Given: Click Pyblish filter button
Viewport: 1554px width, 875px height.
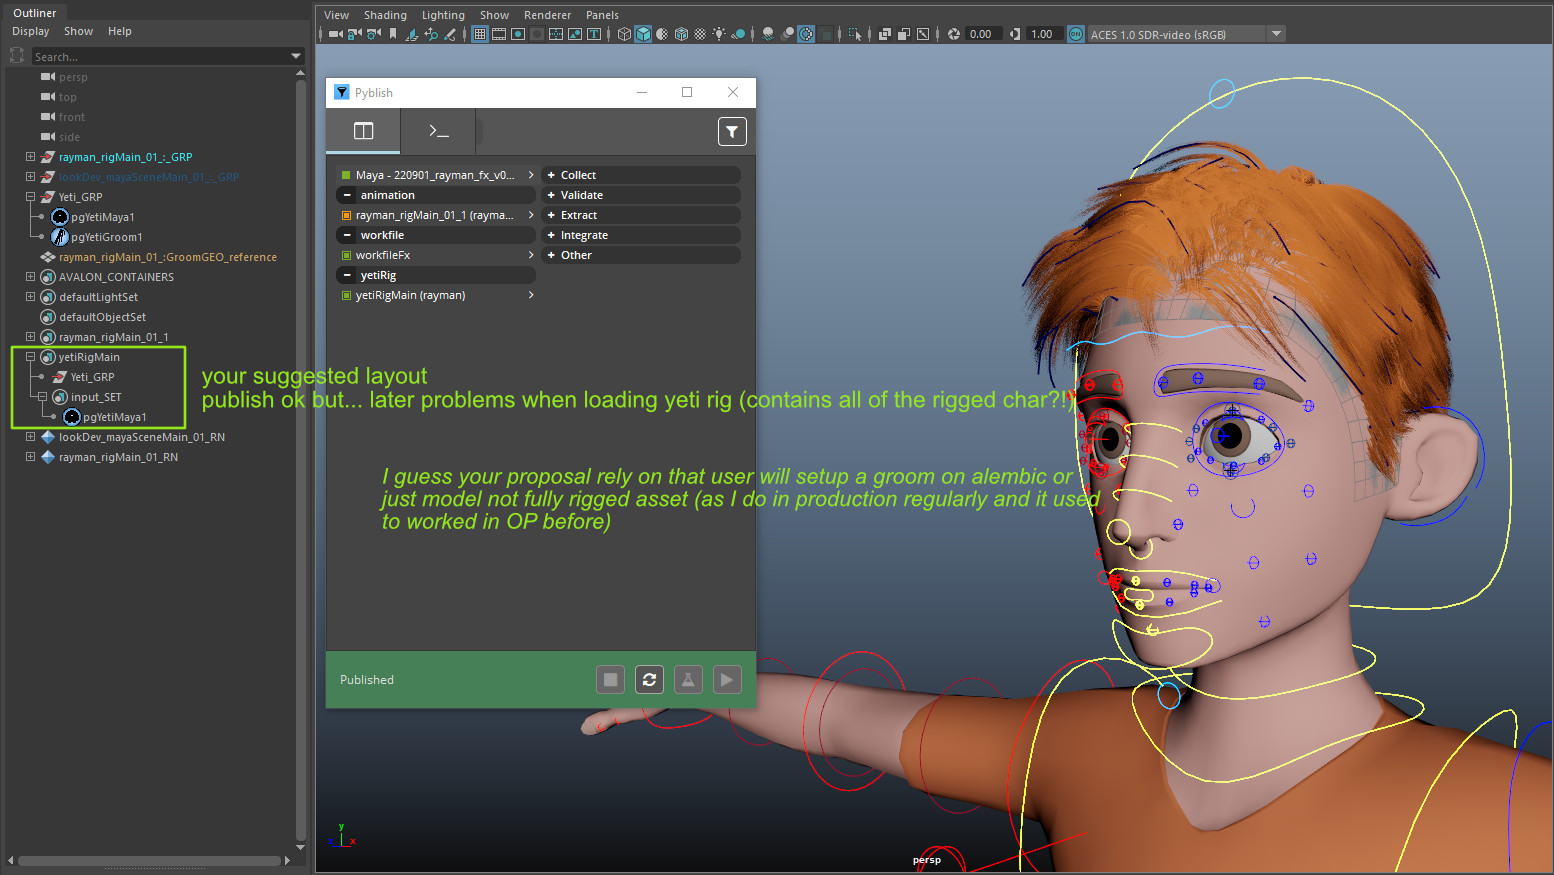Looking at the screenshot, I should click(x=732, y=131).
